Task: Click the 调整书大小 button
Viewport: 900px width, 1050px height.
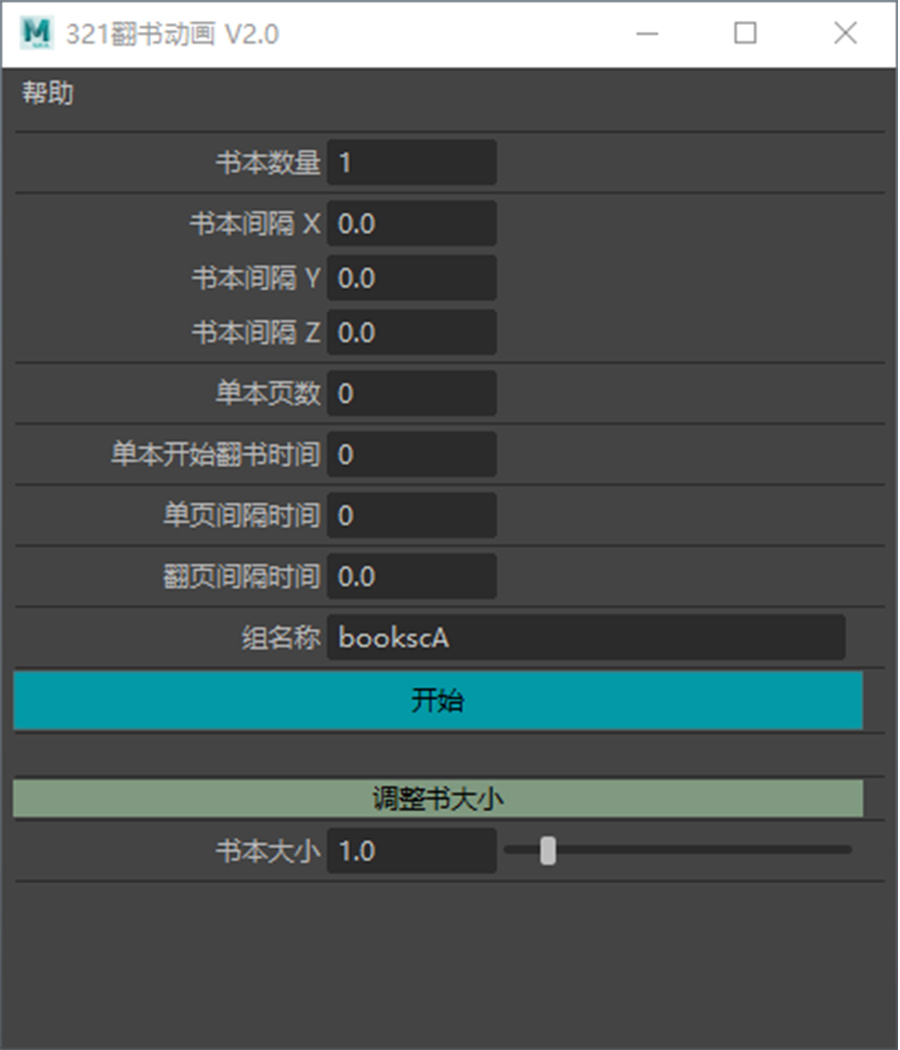Action: coord(438,799)
